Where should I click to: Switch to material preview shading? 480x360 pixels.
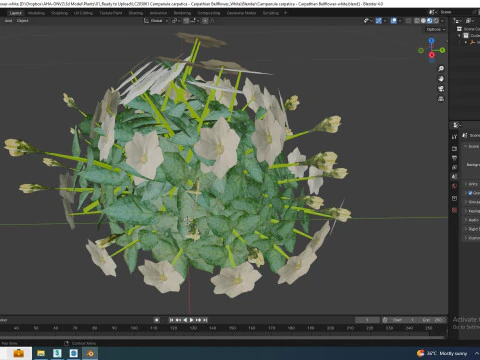(430, 21)
